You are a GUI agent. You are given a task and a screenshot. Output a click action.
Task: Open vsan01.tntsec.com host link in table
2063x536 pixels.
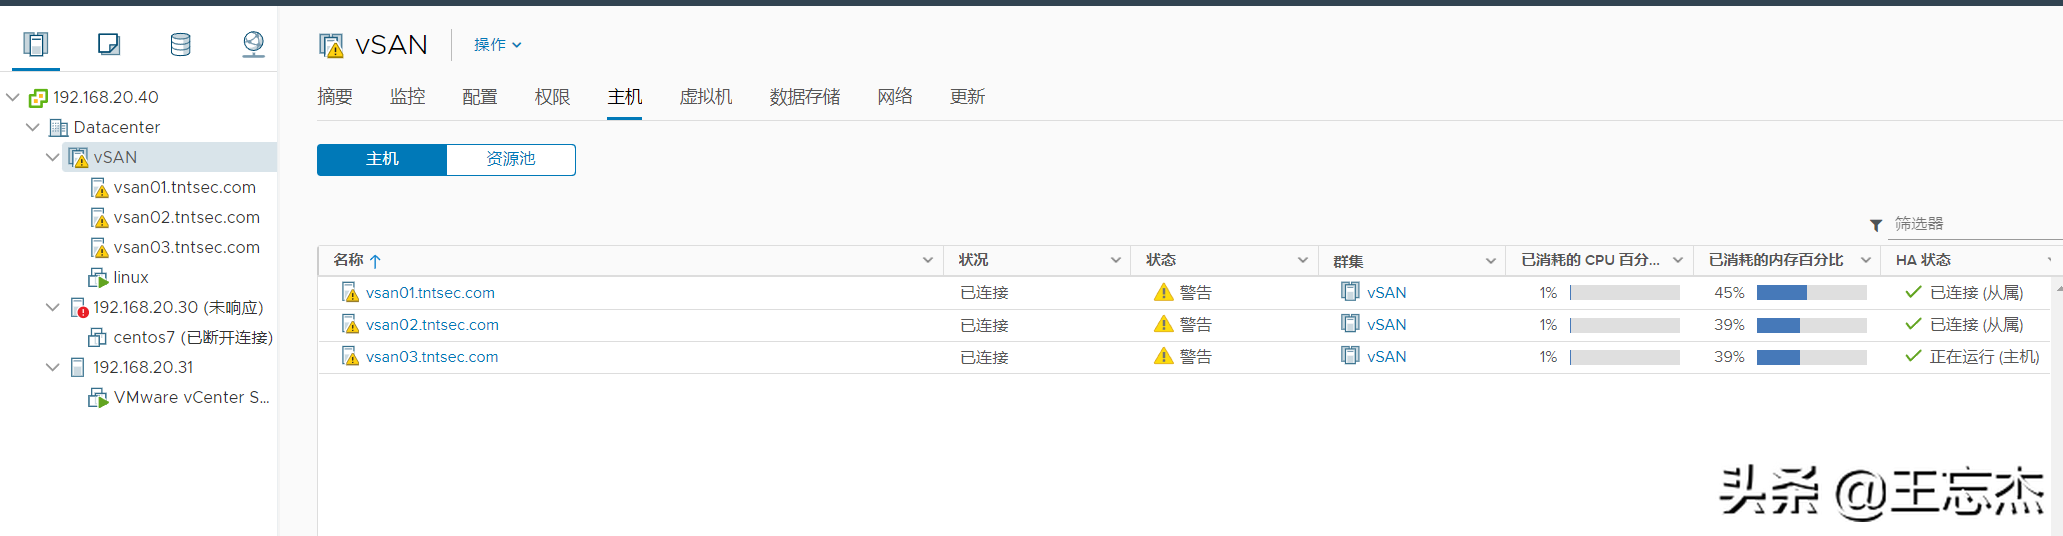pyautogui.click(x=430, y=293)
